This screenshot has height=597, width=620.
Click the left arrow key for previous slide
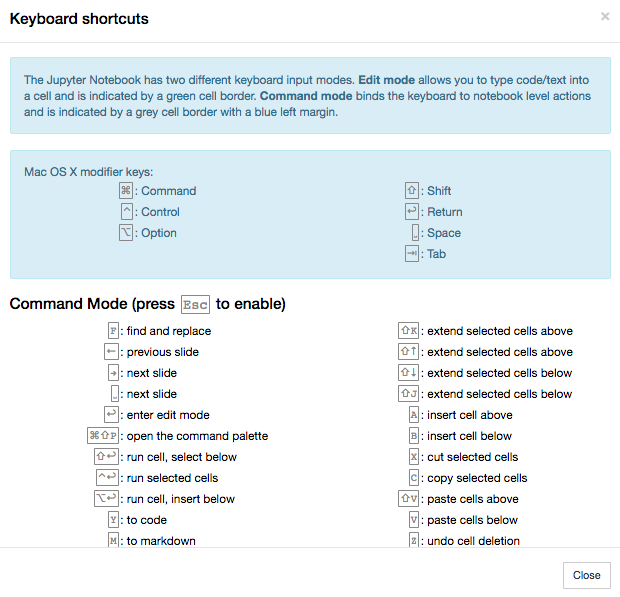pyautogui.click(x=112, y=352)
